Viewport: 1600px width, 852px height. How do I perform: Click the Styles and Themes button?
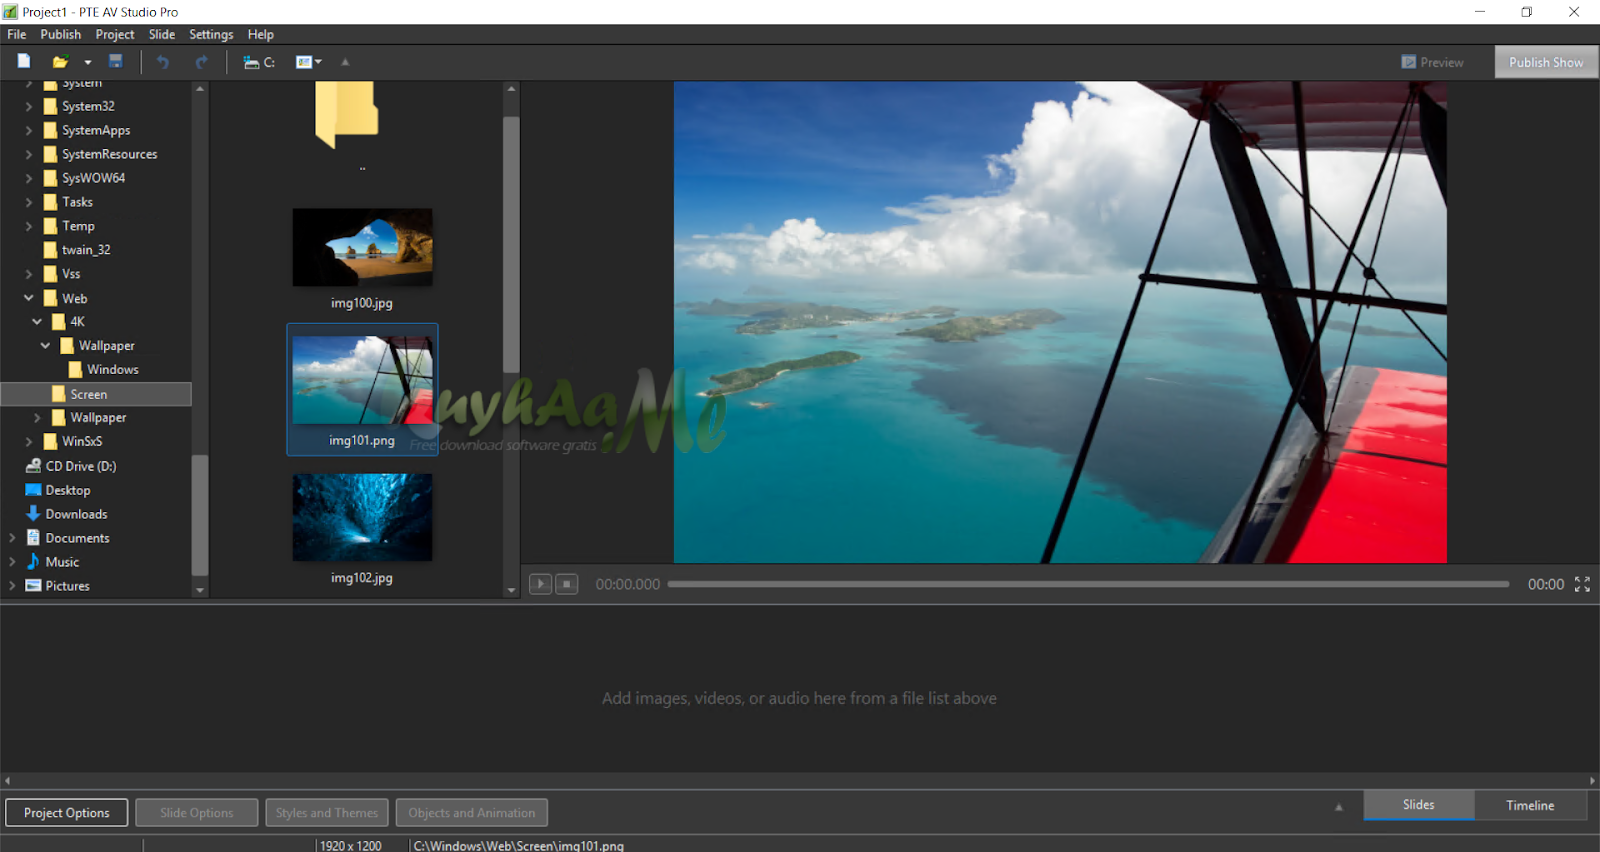(x=327, y=813)
